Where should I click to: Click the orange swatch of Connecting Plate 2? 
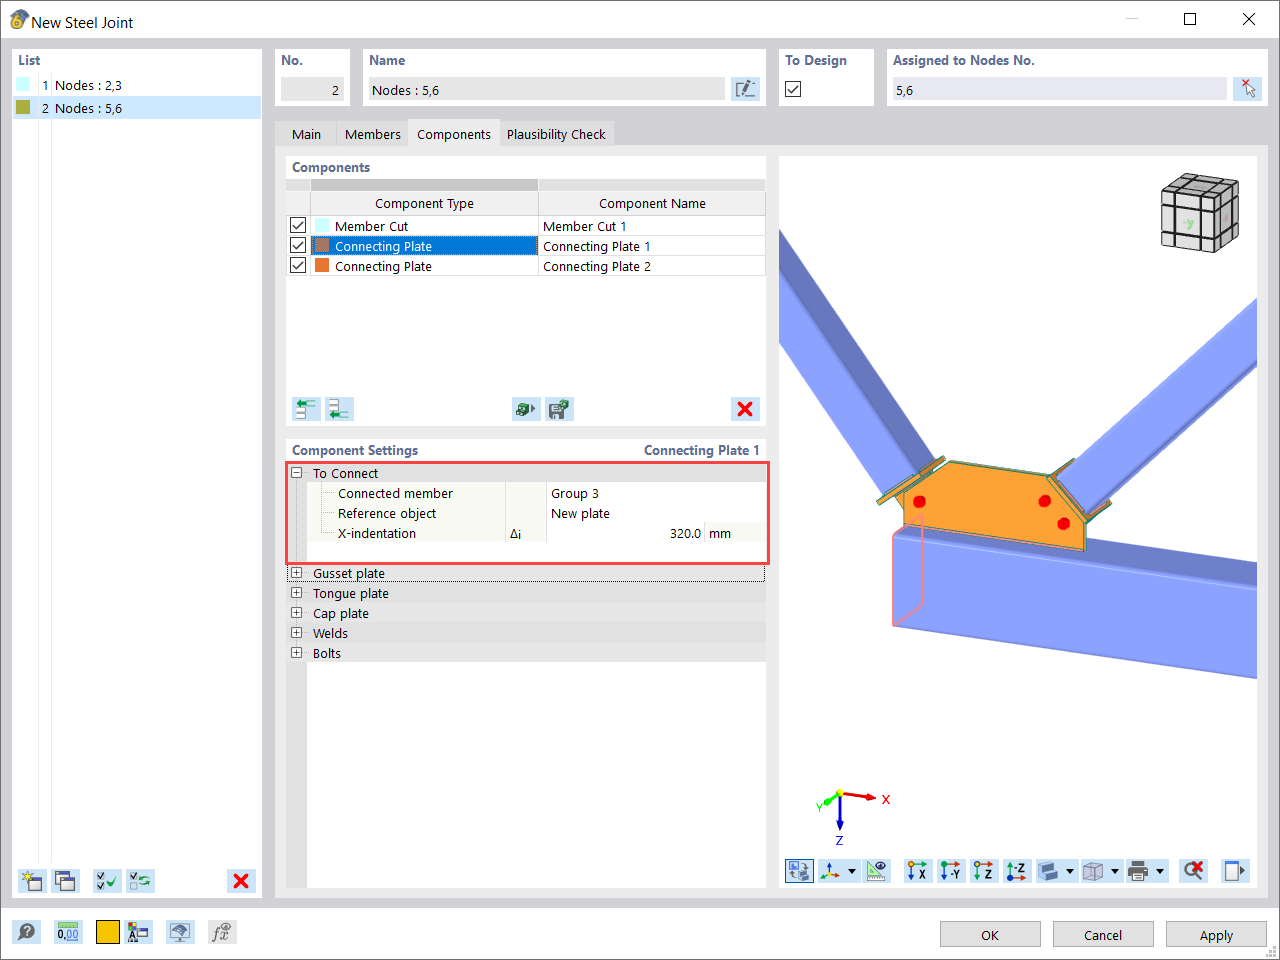(x=322, y=266)
